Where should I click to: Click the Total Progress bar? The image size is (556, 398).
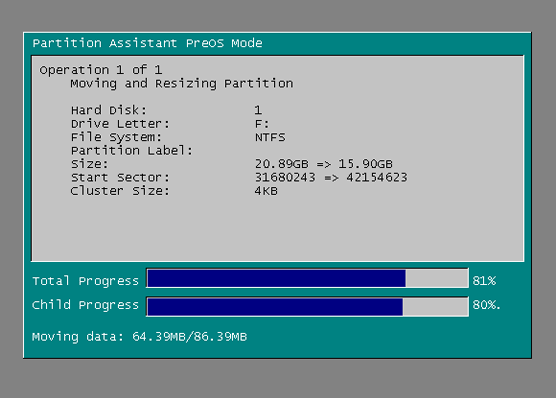click(x=307, y=278)
